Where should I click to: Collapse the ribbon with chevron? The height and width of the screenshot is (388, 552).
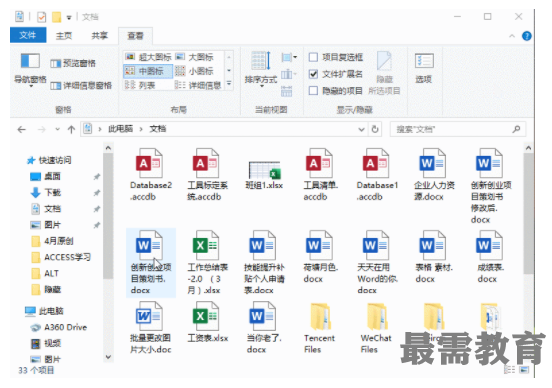click(x=512, y=36)
